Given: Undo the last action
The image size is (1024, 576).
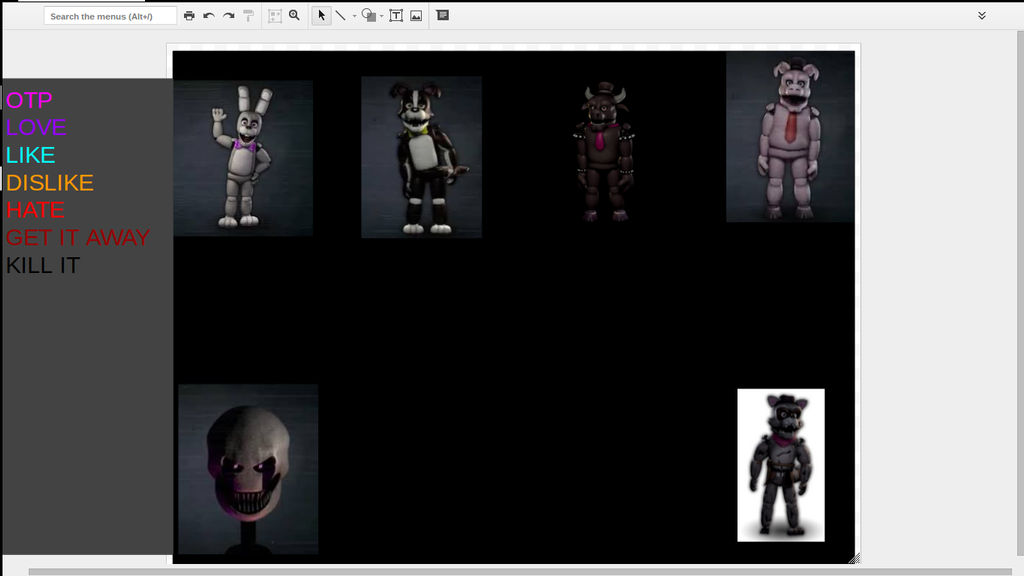Looking at the screenshot, I should [209, 16].
